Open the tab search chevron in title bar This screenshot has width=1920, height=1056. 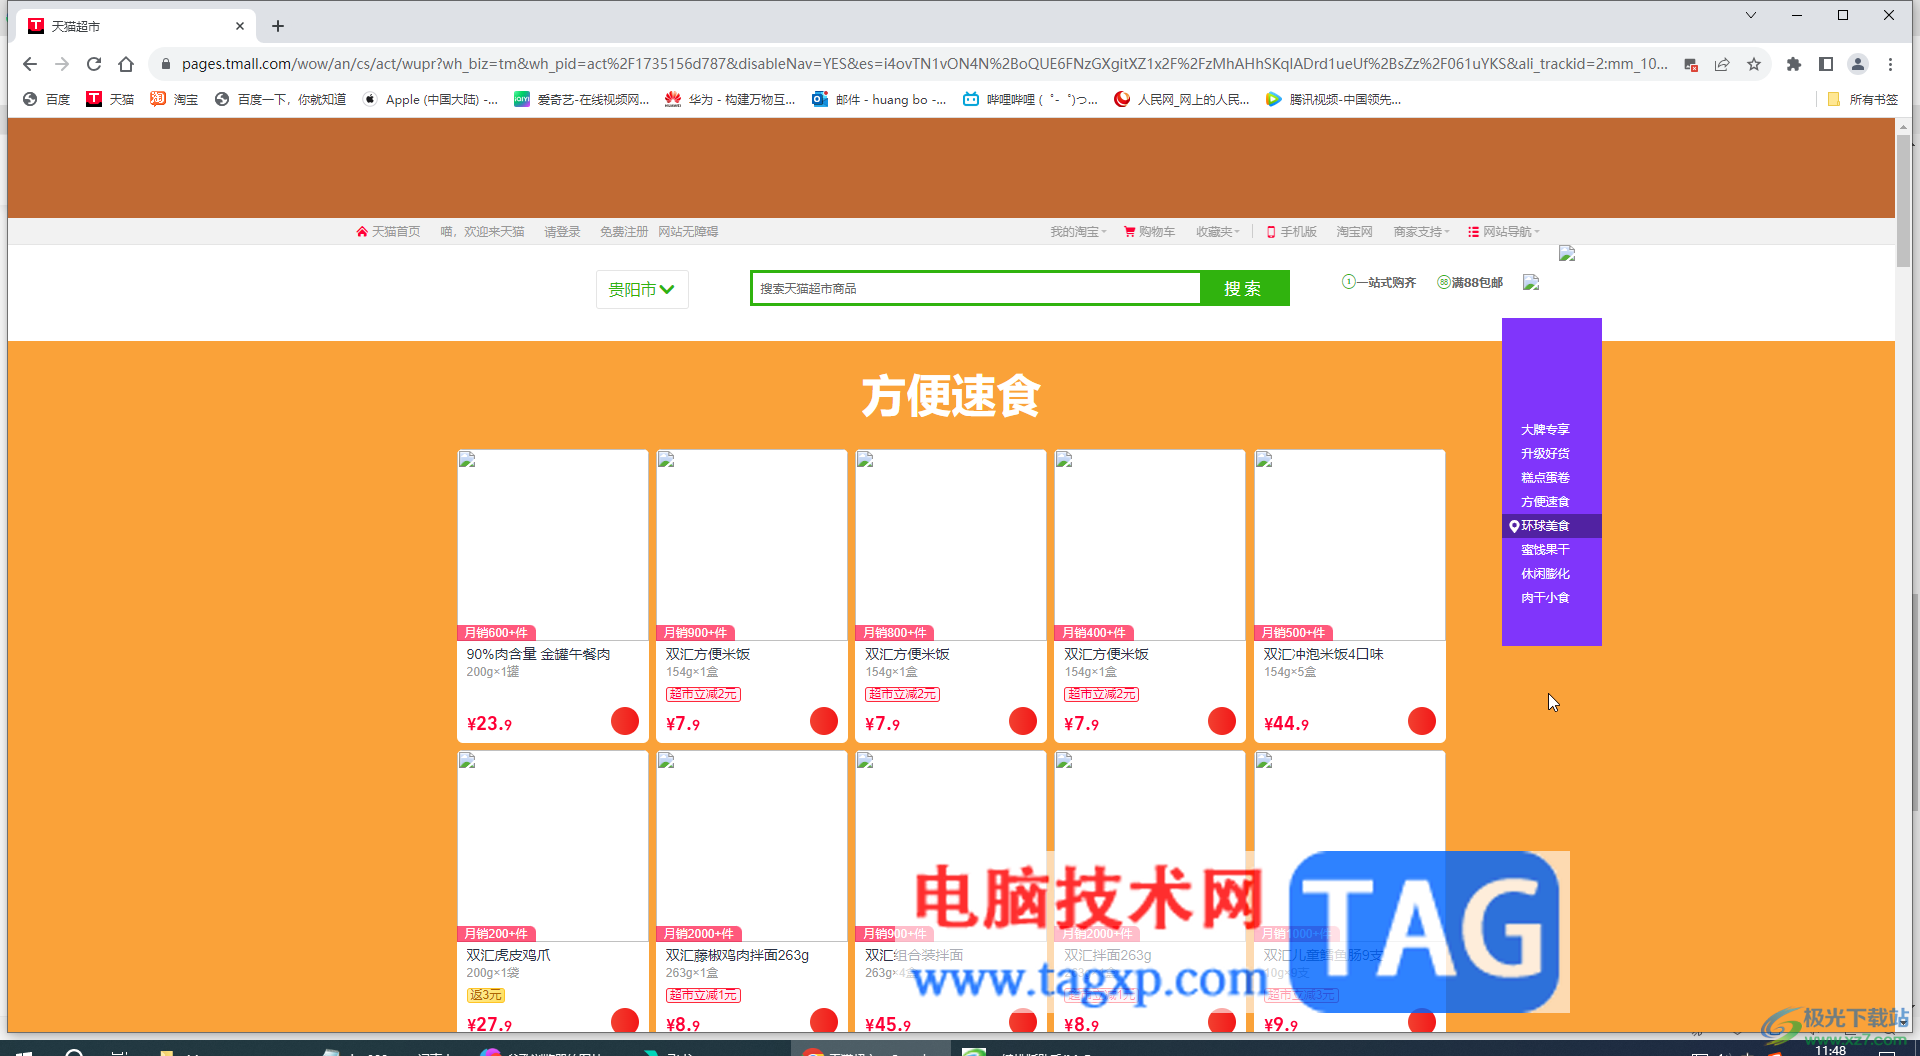click(1751, 15)
